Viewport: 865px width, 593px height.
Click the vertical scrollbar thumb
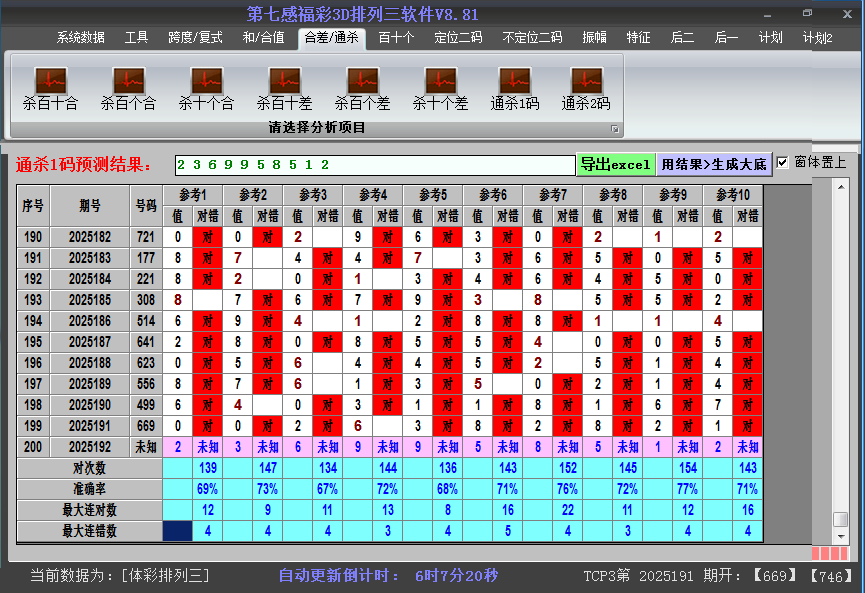841,519
